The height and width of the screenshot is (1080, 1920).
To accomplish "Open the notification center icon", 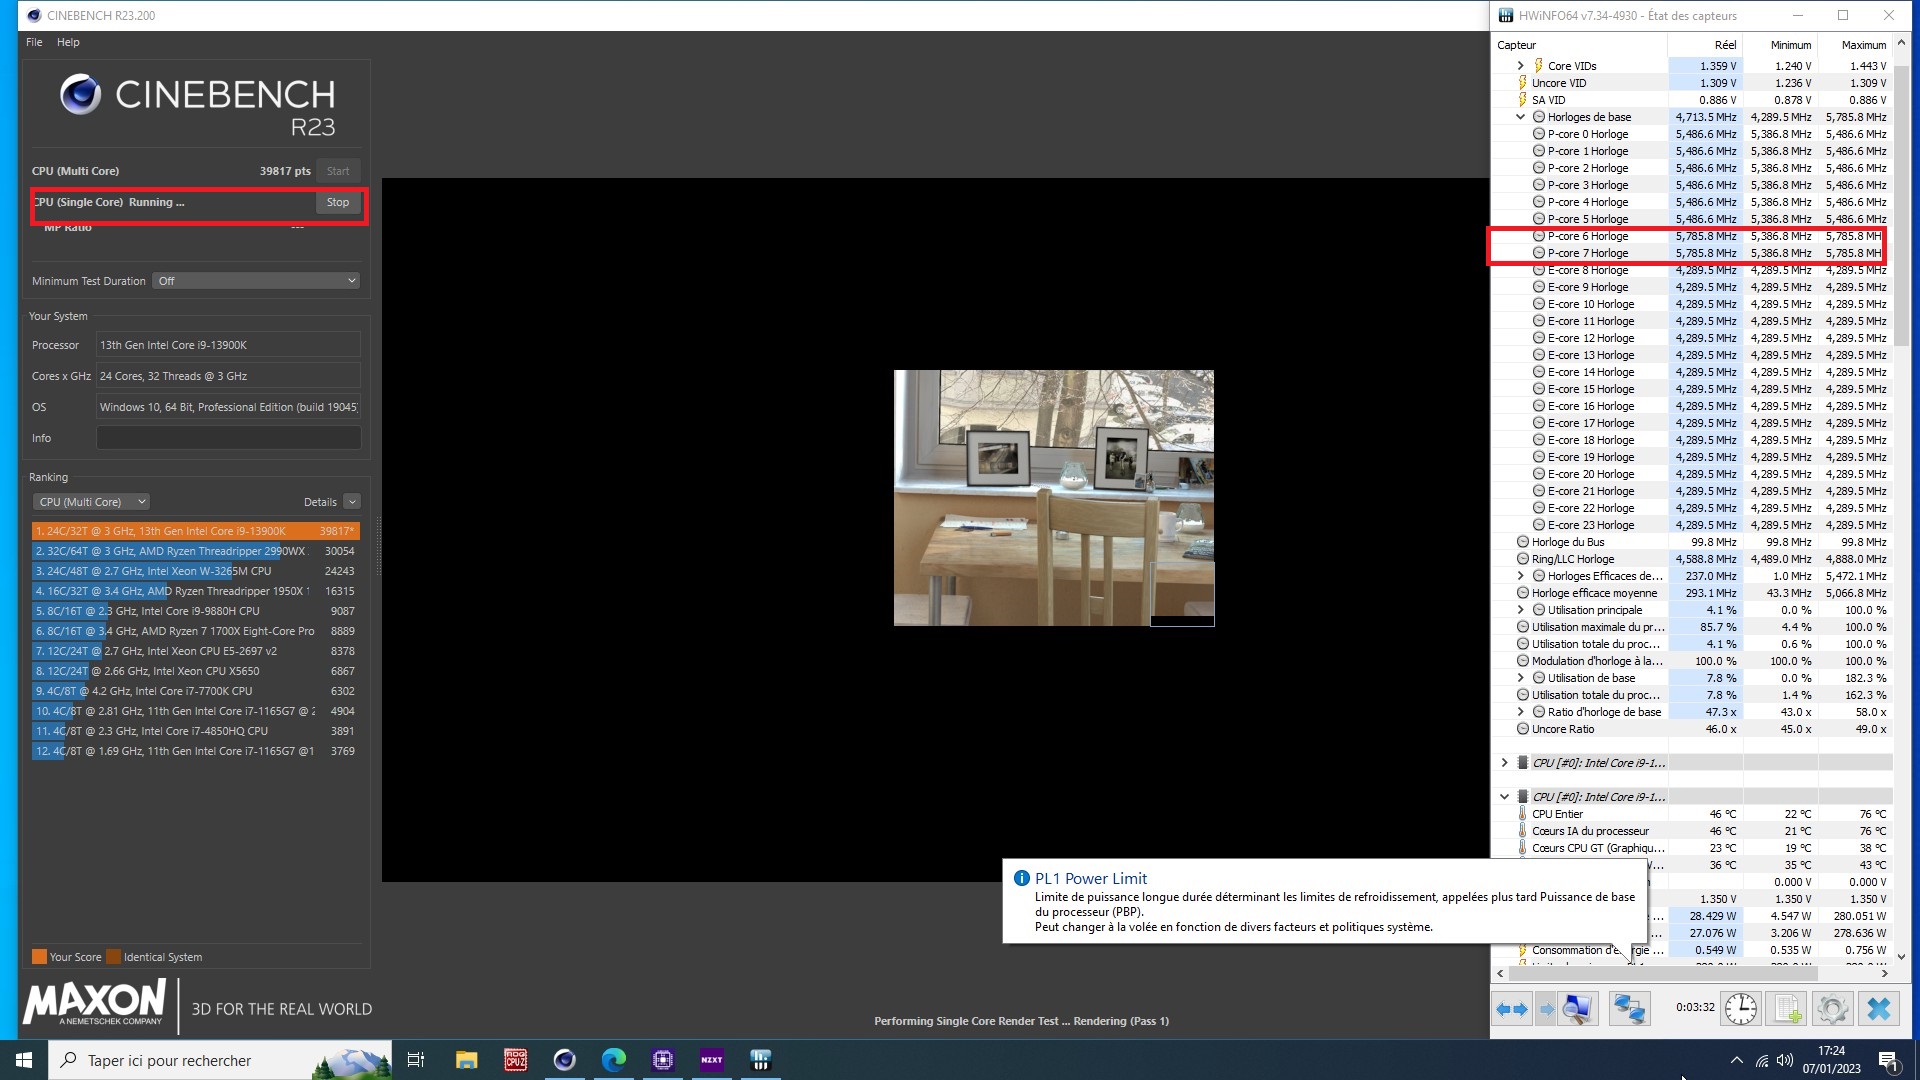I will (1888, 1060).
